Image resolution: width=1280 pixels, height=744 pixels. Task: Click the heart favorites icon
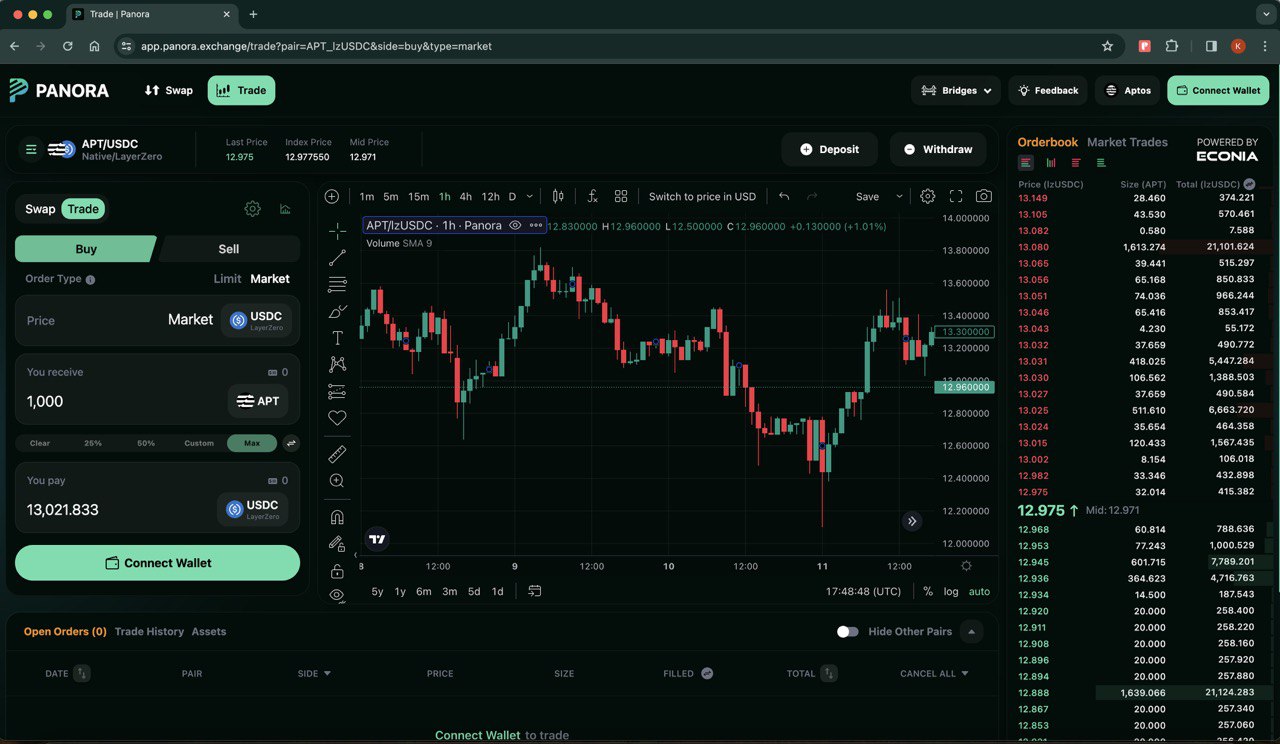[x=337, y=418]
